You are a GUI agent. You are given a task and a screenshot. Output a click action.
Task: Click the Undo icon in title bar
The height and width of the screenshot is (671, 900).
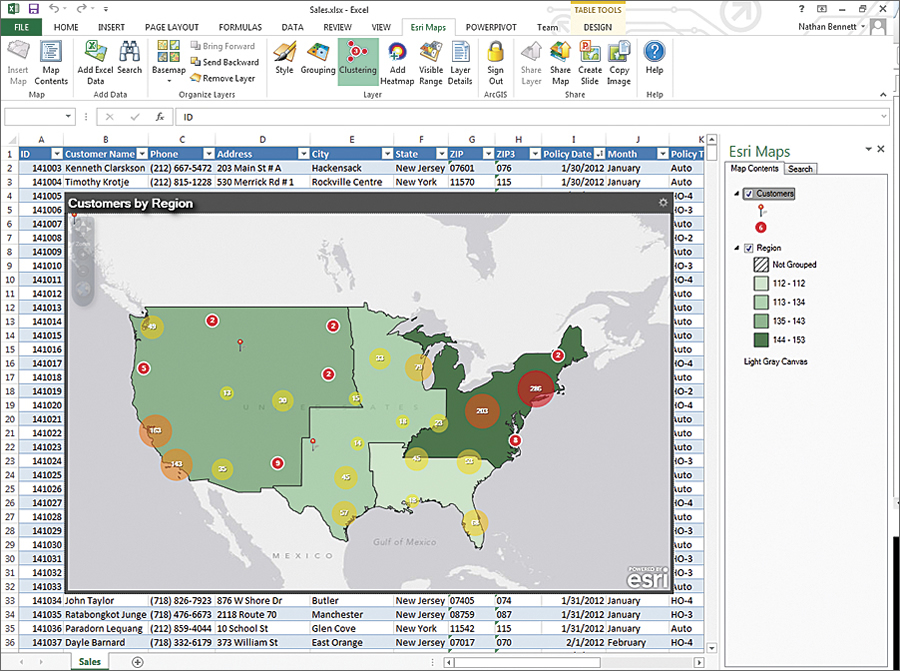click(54, 9)
